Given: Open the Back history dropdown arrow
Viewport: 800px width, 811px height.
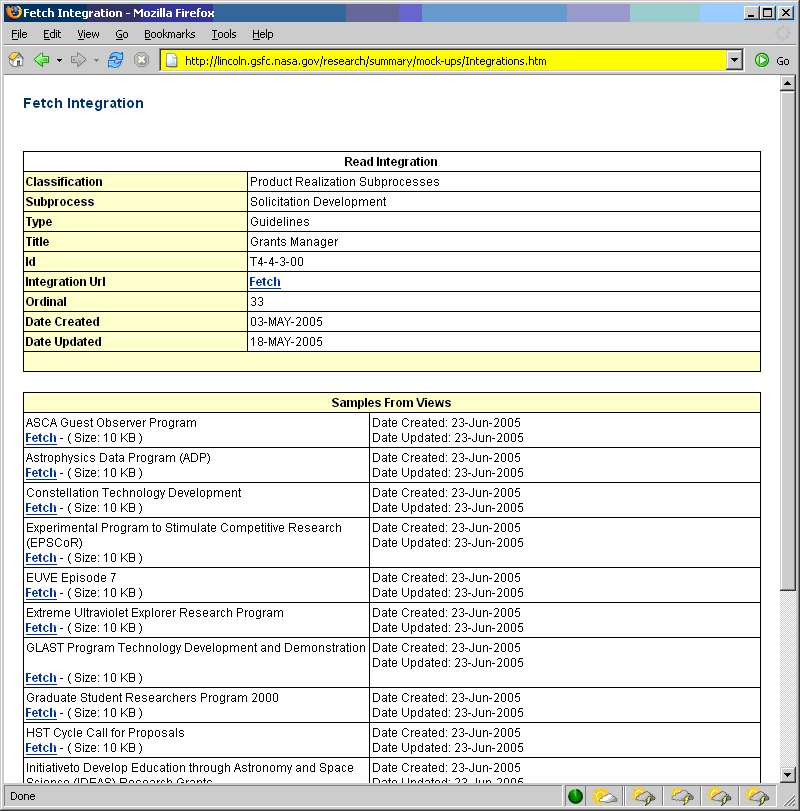Looking at the screenshot, I should click(x=59, y=61).
